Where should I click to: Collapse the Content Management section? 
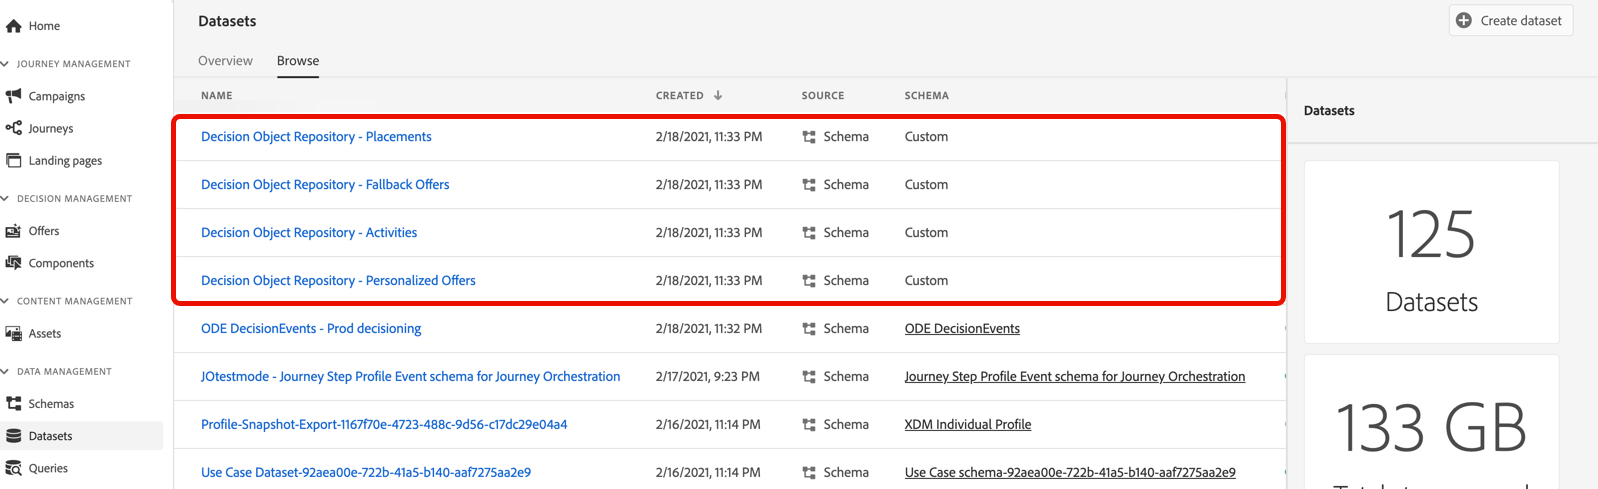tap(5, 301)
